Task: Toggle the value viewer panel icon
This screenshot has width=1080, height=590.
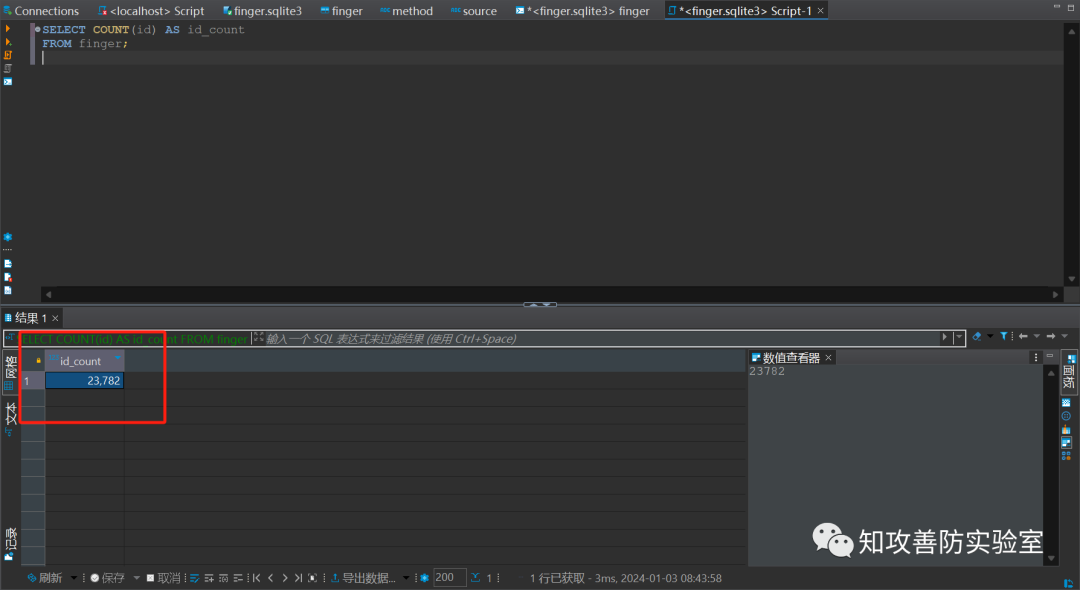Action: (1066, 443)
